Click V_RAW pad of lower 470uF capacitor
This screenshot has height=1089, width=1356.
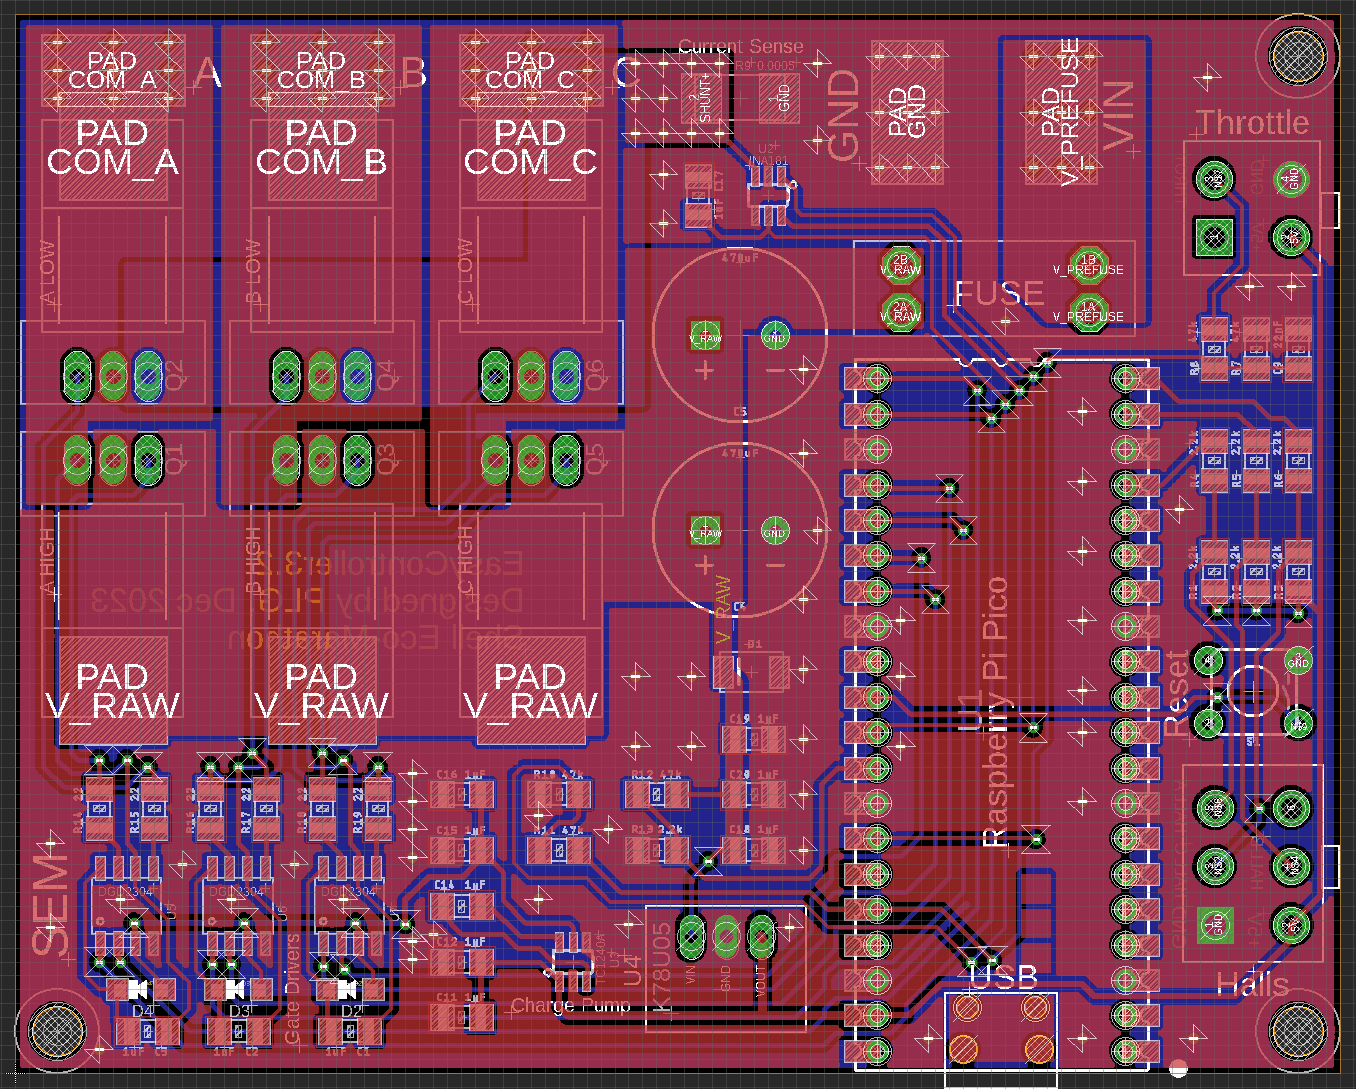tap(705, 531)
